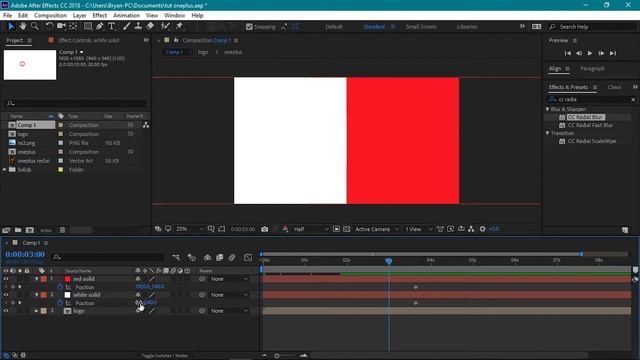Select the Pan Behind anchor point tool

click(73, 26)
